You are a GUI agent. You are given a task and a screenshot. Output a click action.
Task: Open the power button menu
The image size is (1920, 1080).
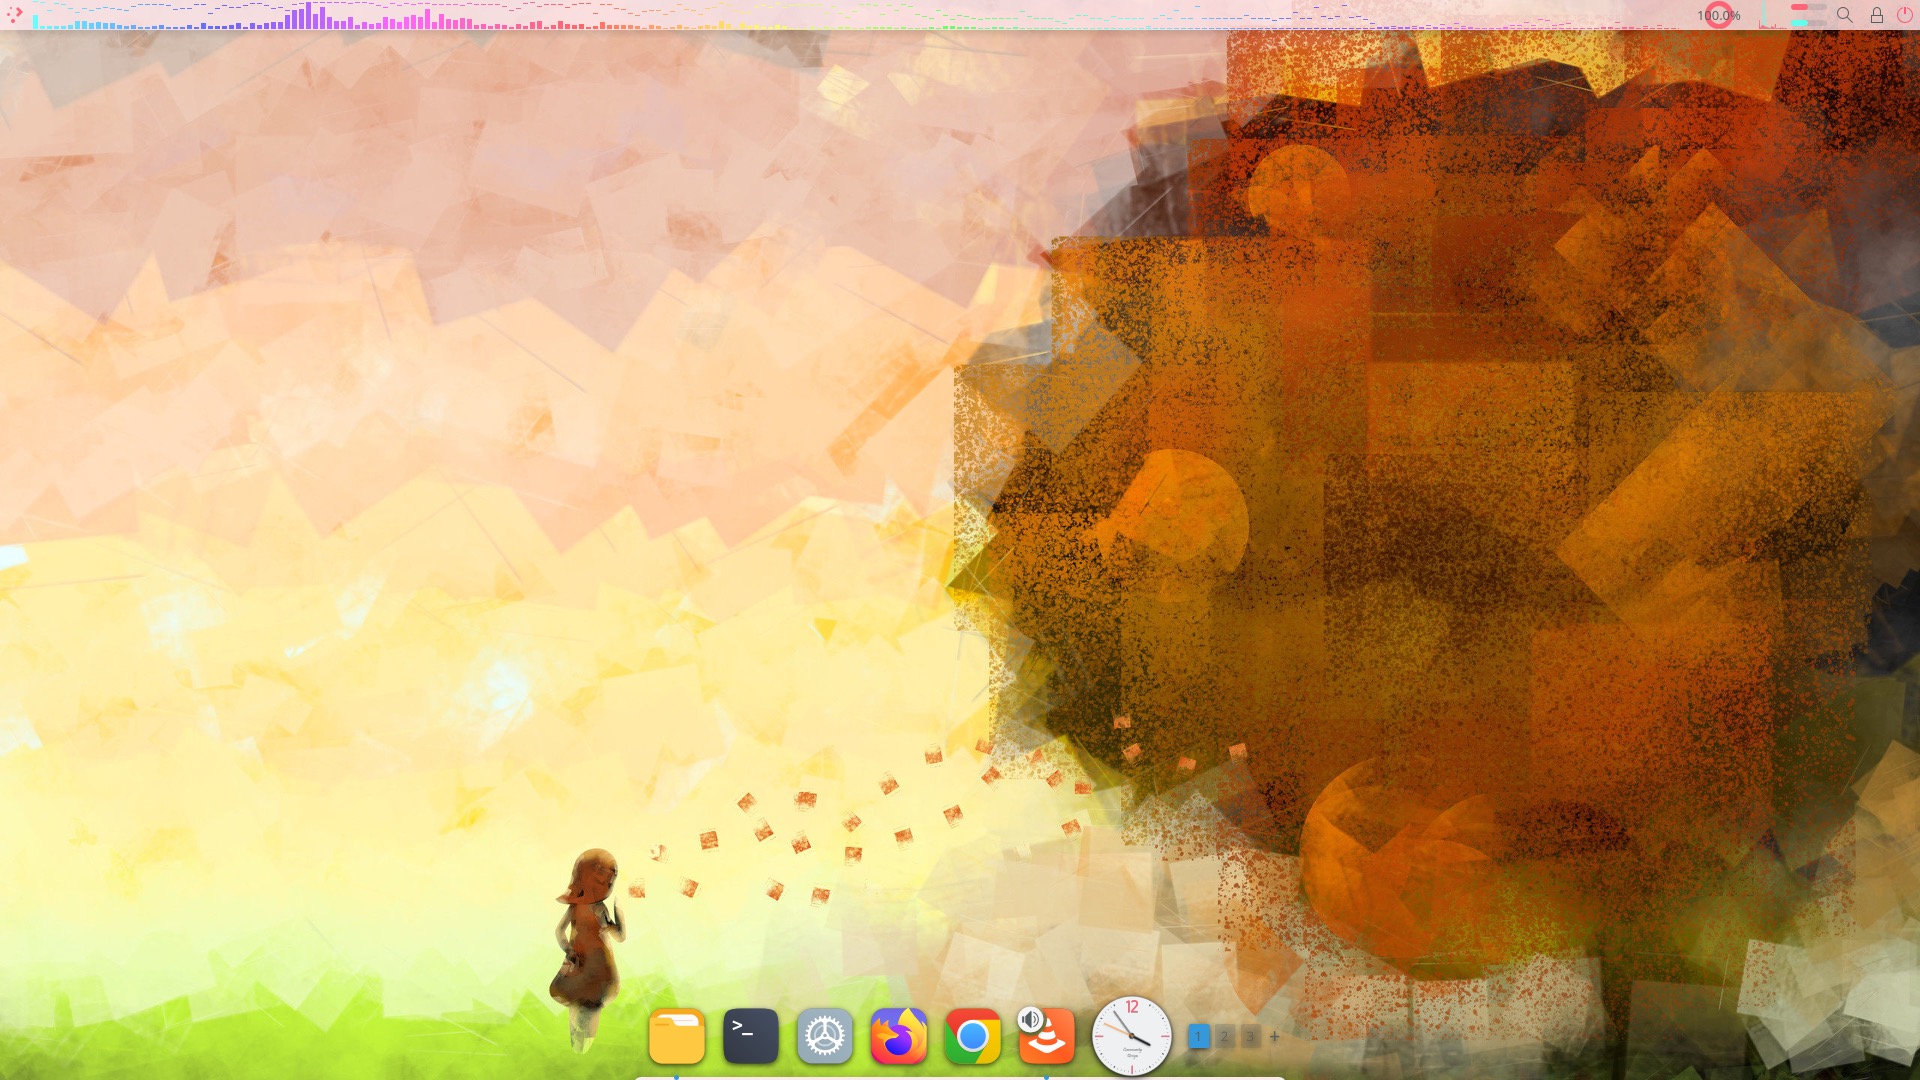point(1905,15)
